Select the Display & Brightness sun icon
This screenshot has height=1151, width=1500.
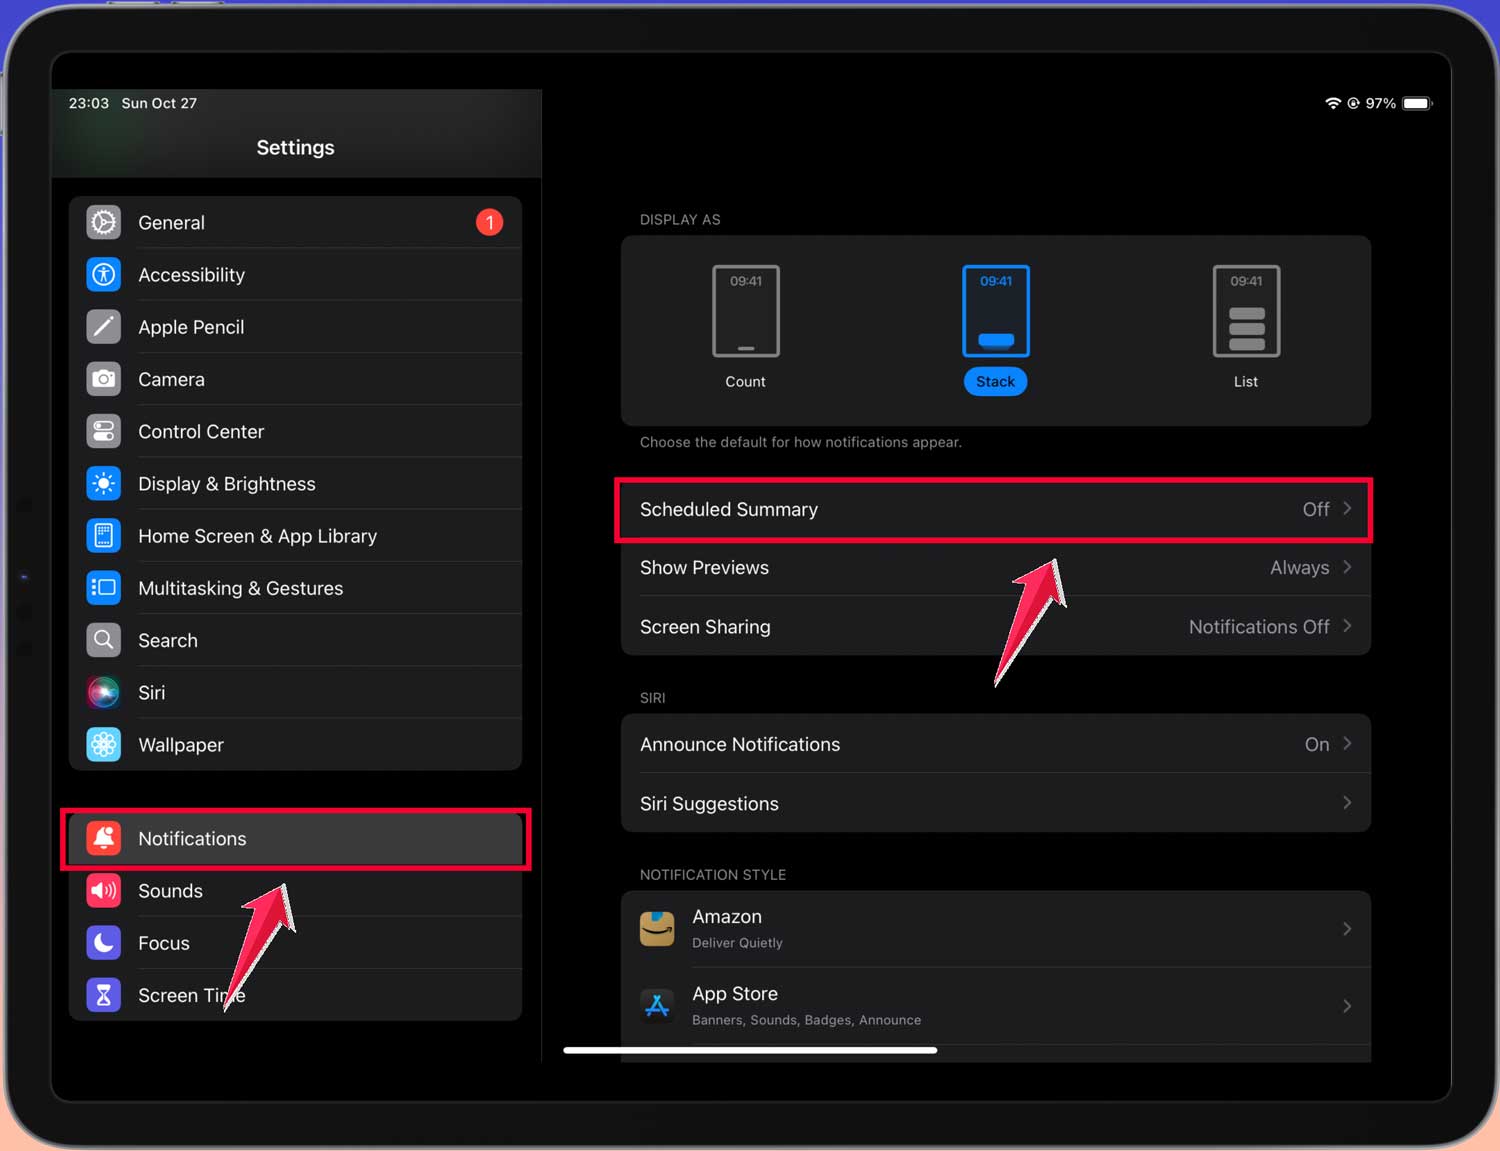103,483
